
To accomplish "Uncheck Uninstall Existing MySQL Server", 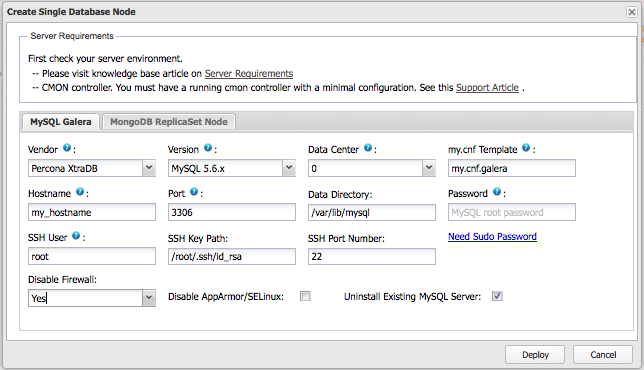I will (497, 296).
